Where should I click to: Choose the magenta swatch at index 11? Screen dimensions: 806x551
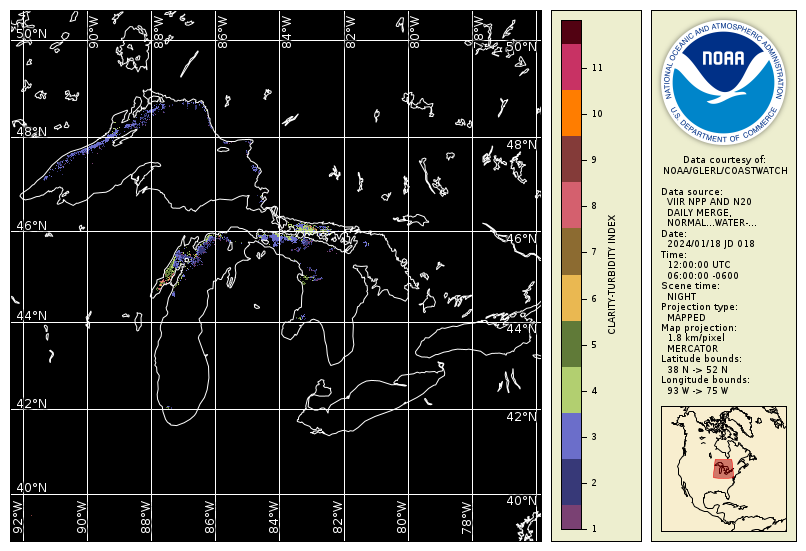[x=571, y=67]
